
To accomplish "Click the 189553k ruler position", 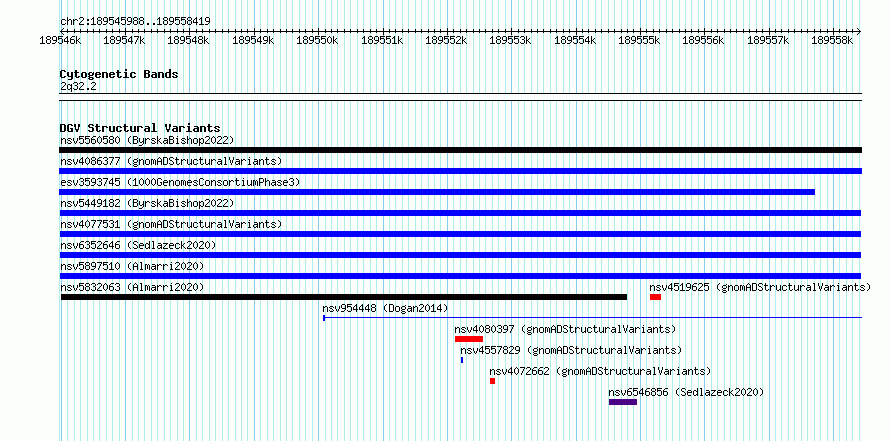I will tap(510, 40).
